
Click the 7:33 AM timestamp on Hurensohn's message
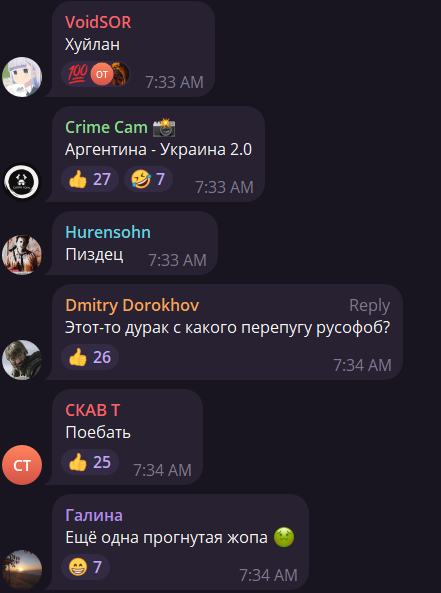177,260
